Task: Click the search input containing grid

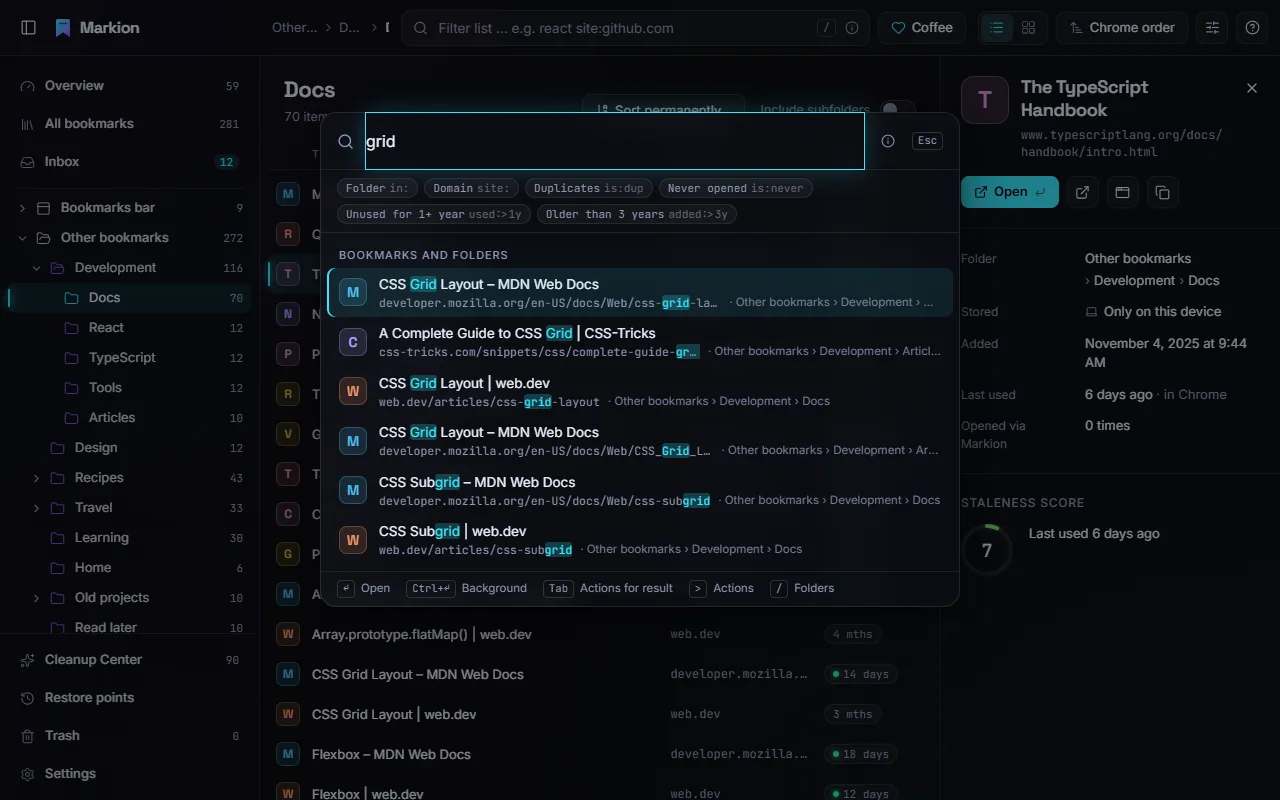Action: (614, 141)
